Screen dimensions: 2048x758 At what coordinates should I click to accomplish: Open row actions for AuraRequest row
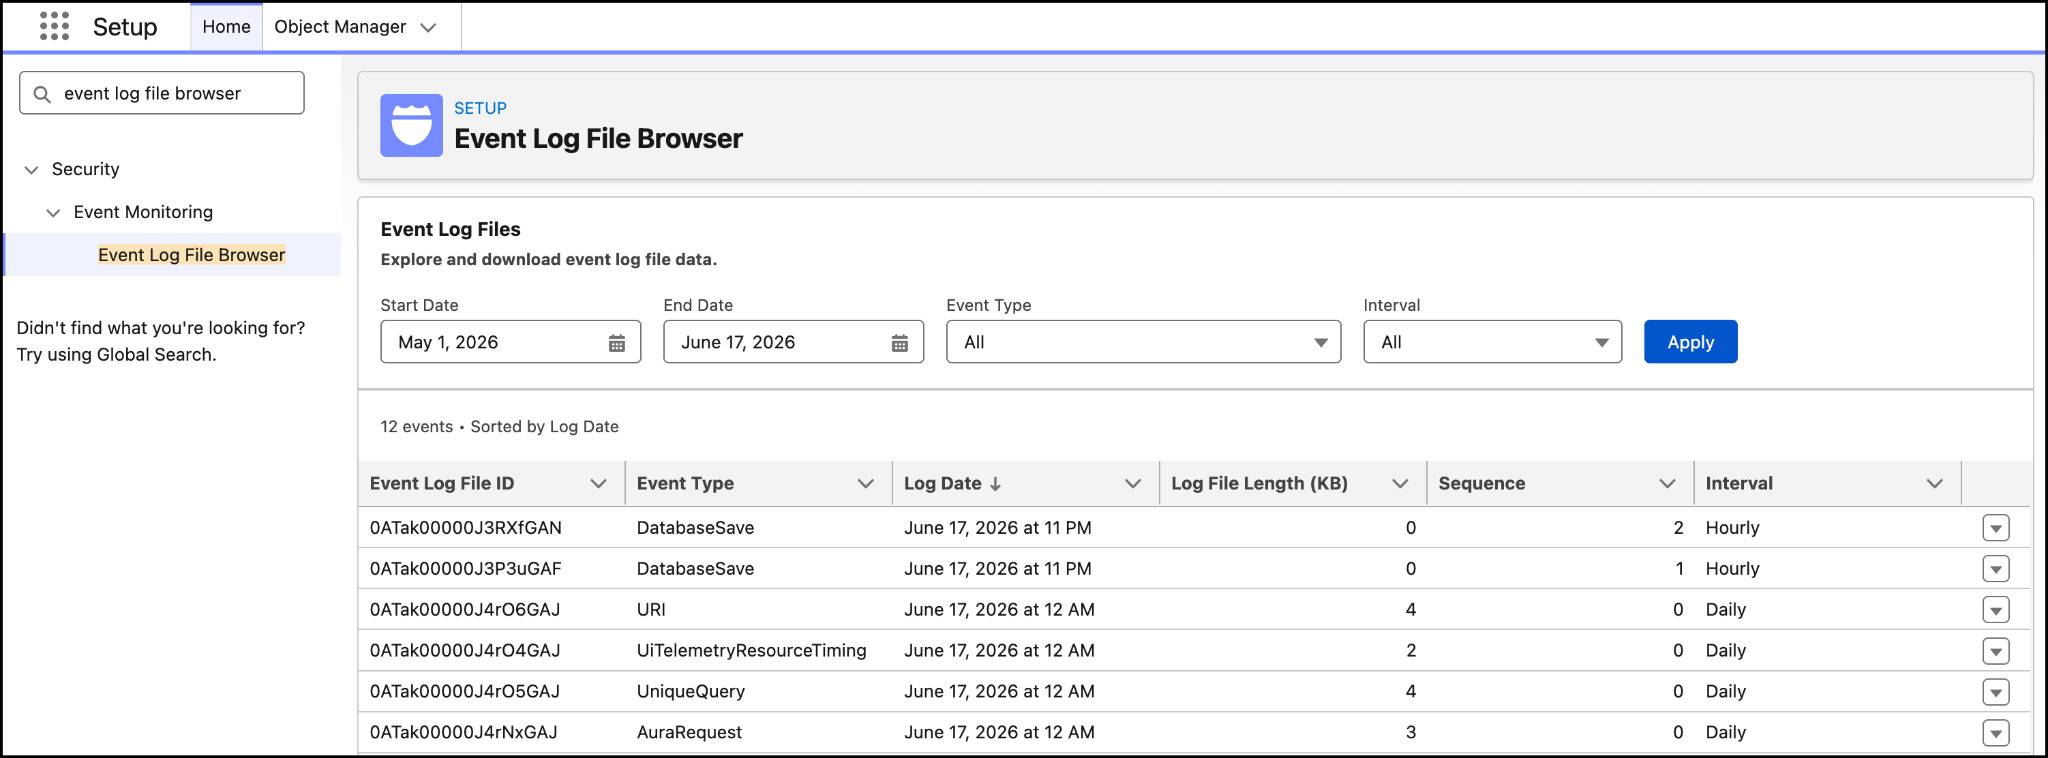(1995, 733)
